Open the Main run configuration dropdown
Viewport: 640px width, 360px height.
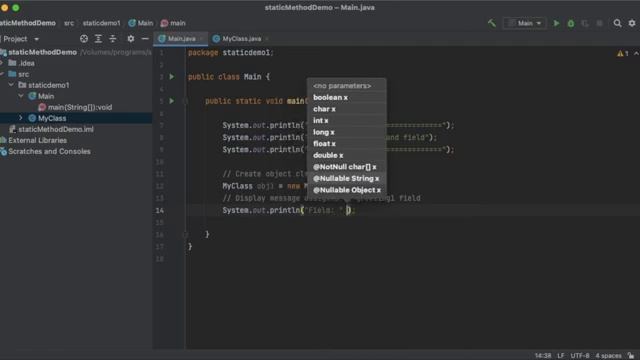[524, 23]
